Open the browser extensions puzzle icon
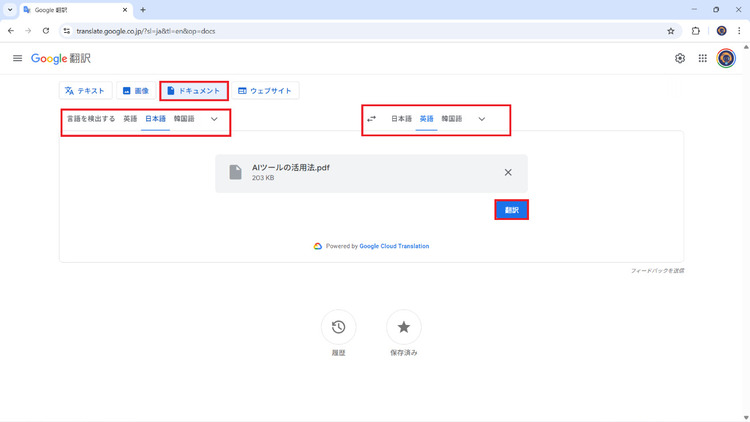Image resolution: width=750 pixels, height=422 pixels. click(696, 31)
